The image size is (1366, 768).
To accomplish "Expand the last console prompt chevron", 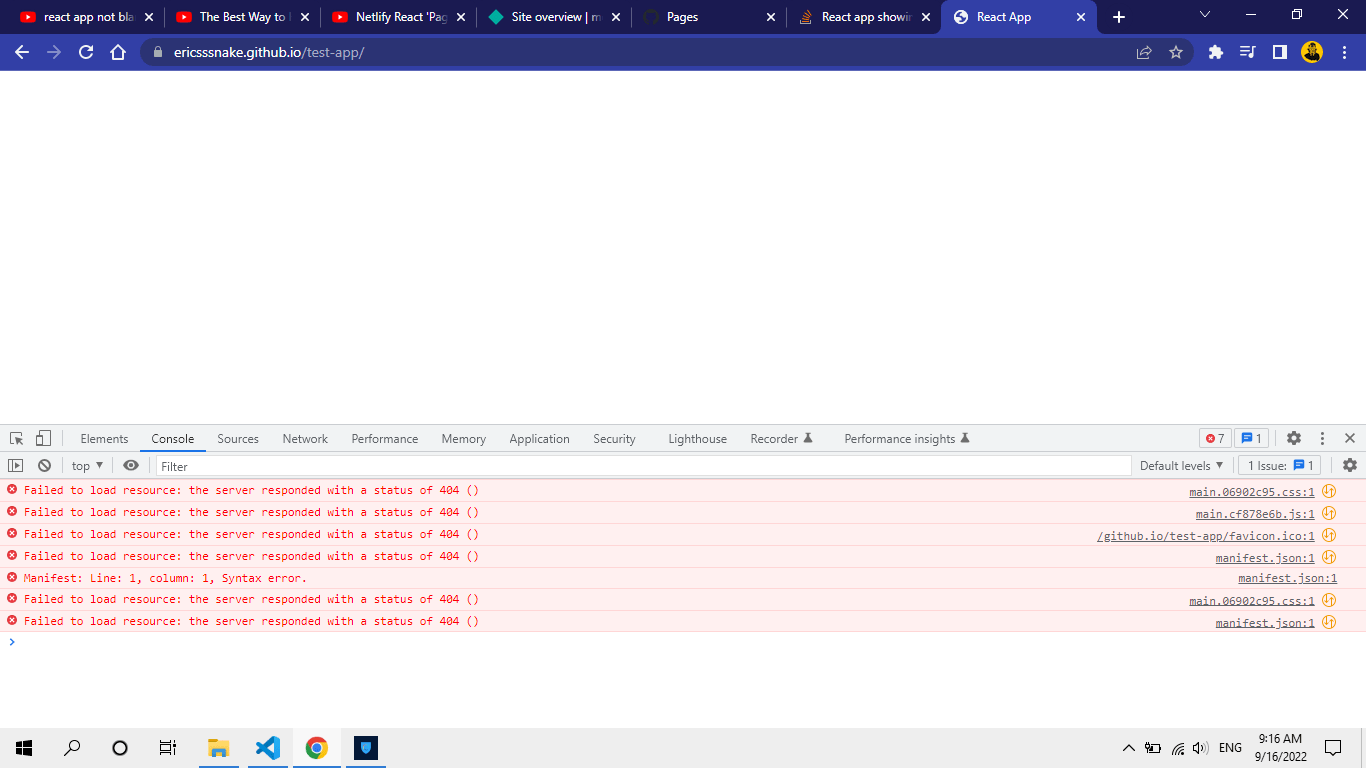I will (12, 642).
